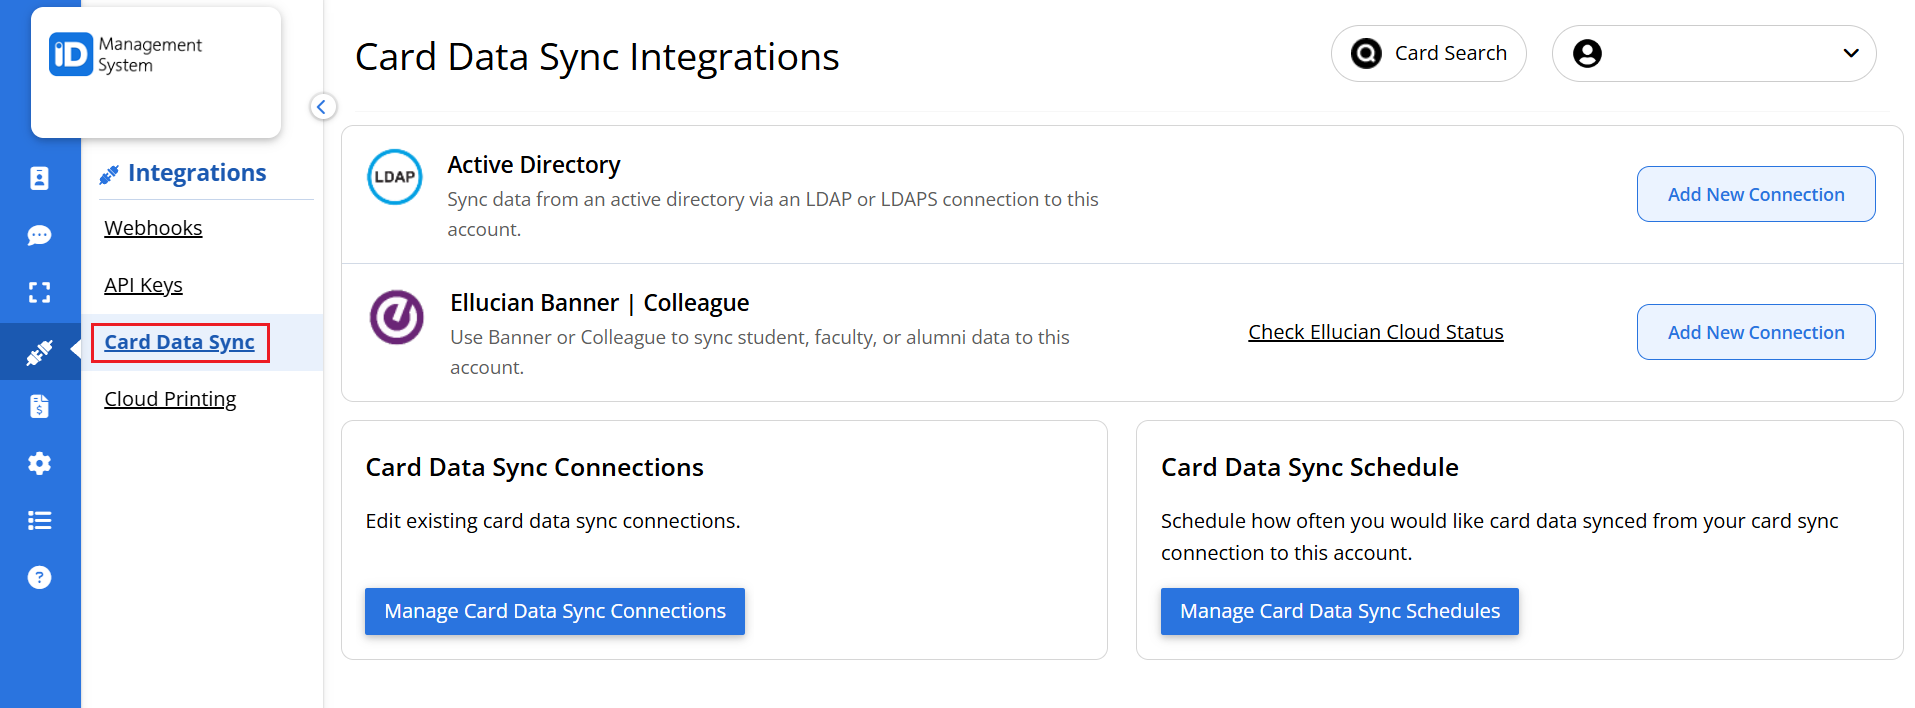Image resolution: width=1915 pixels, height=708 pixels.
Task: Add new Active Directory connection
Action: [1755, 194]
